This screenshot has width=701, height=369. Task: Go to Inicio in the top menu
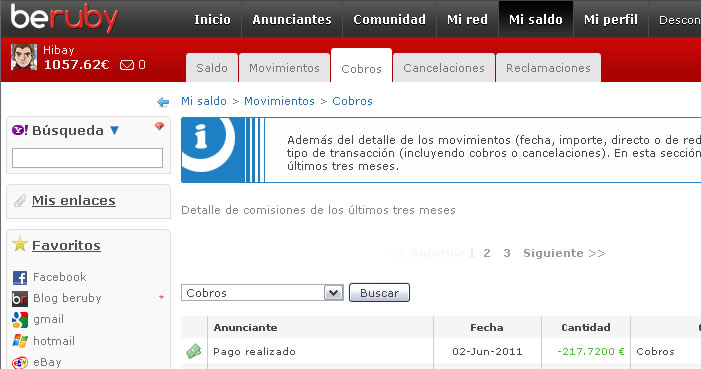pyautogui.click(x=212, y=19)
